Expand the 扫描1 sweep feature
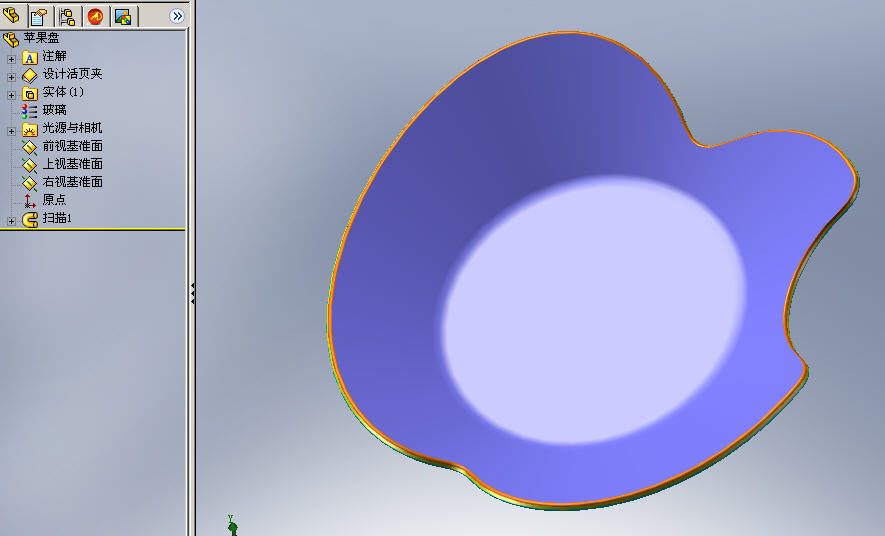The height and width of the screenshot is (536, 885). point(11,221)
